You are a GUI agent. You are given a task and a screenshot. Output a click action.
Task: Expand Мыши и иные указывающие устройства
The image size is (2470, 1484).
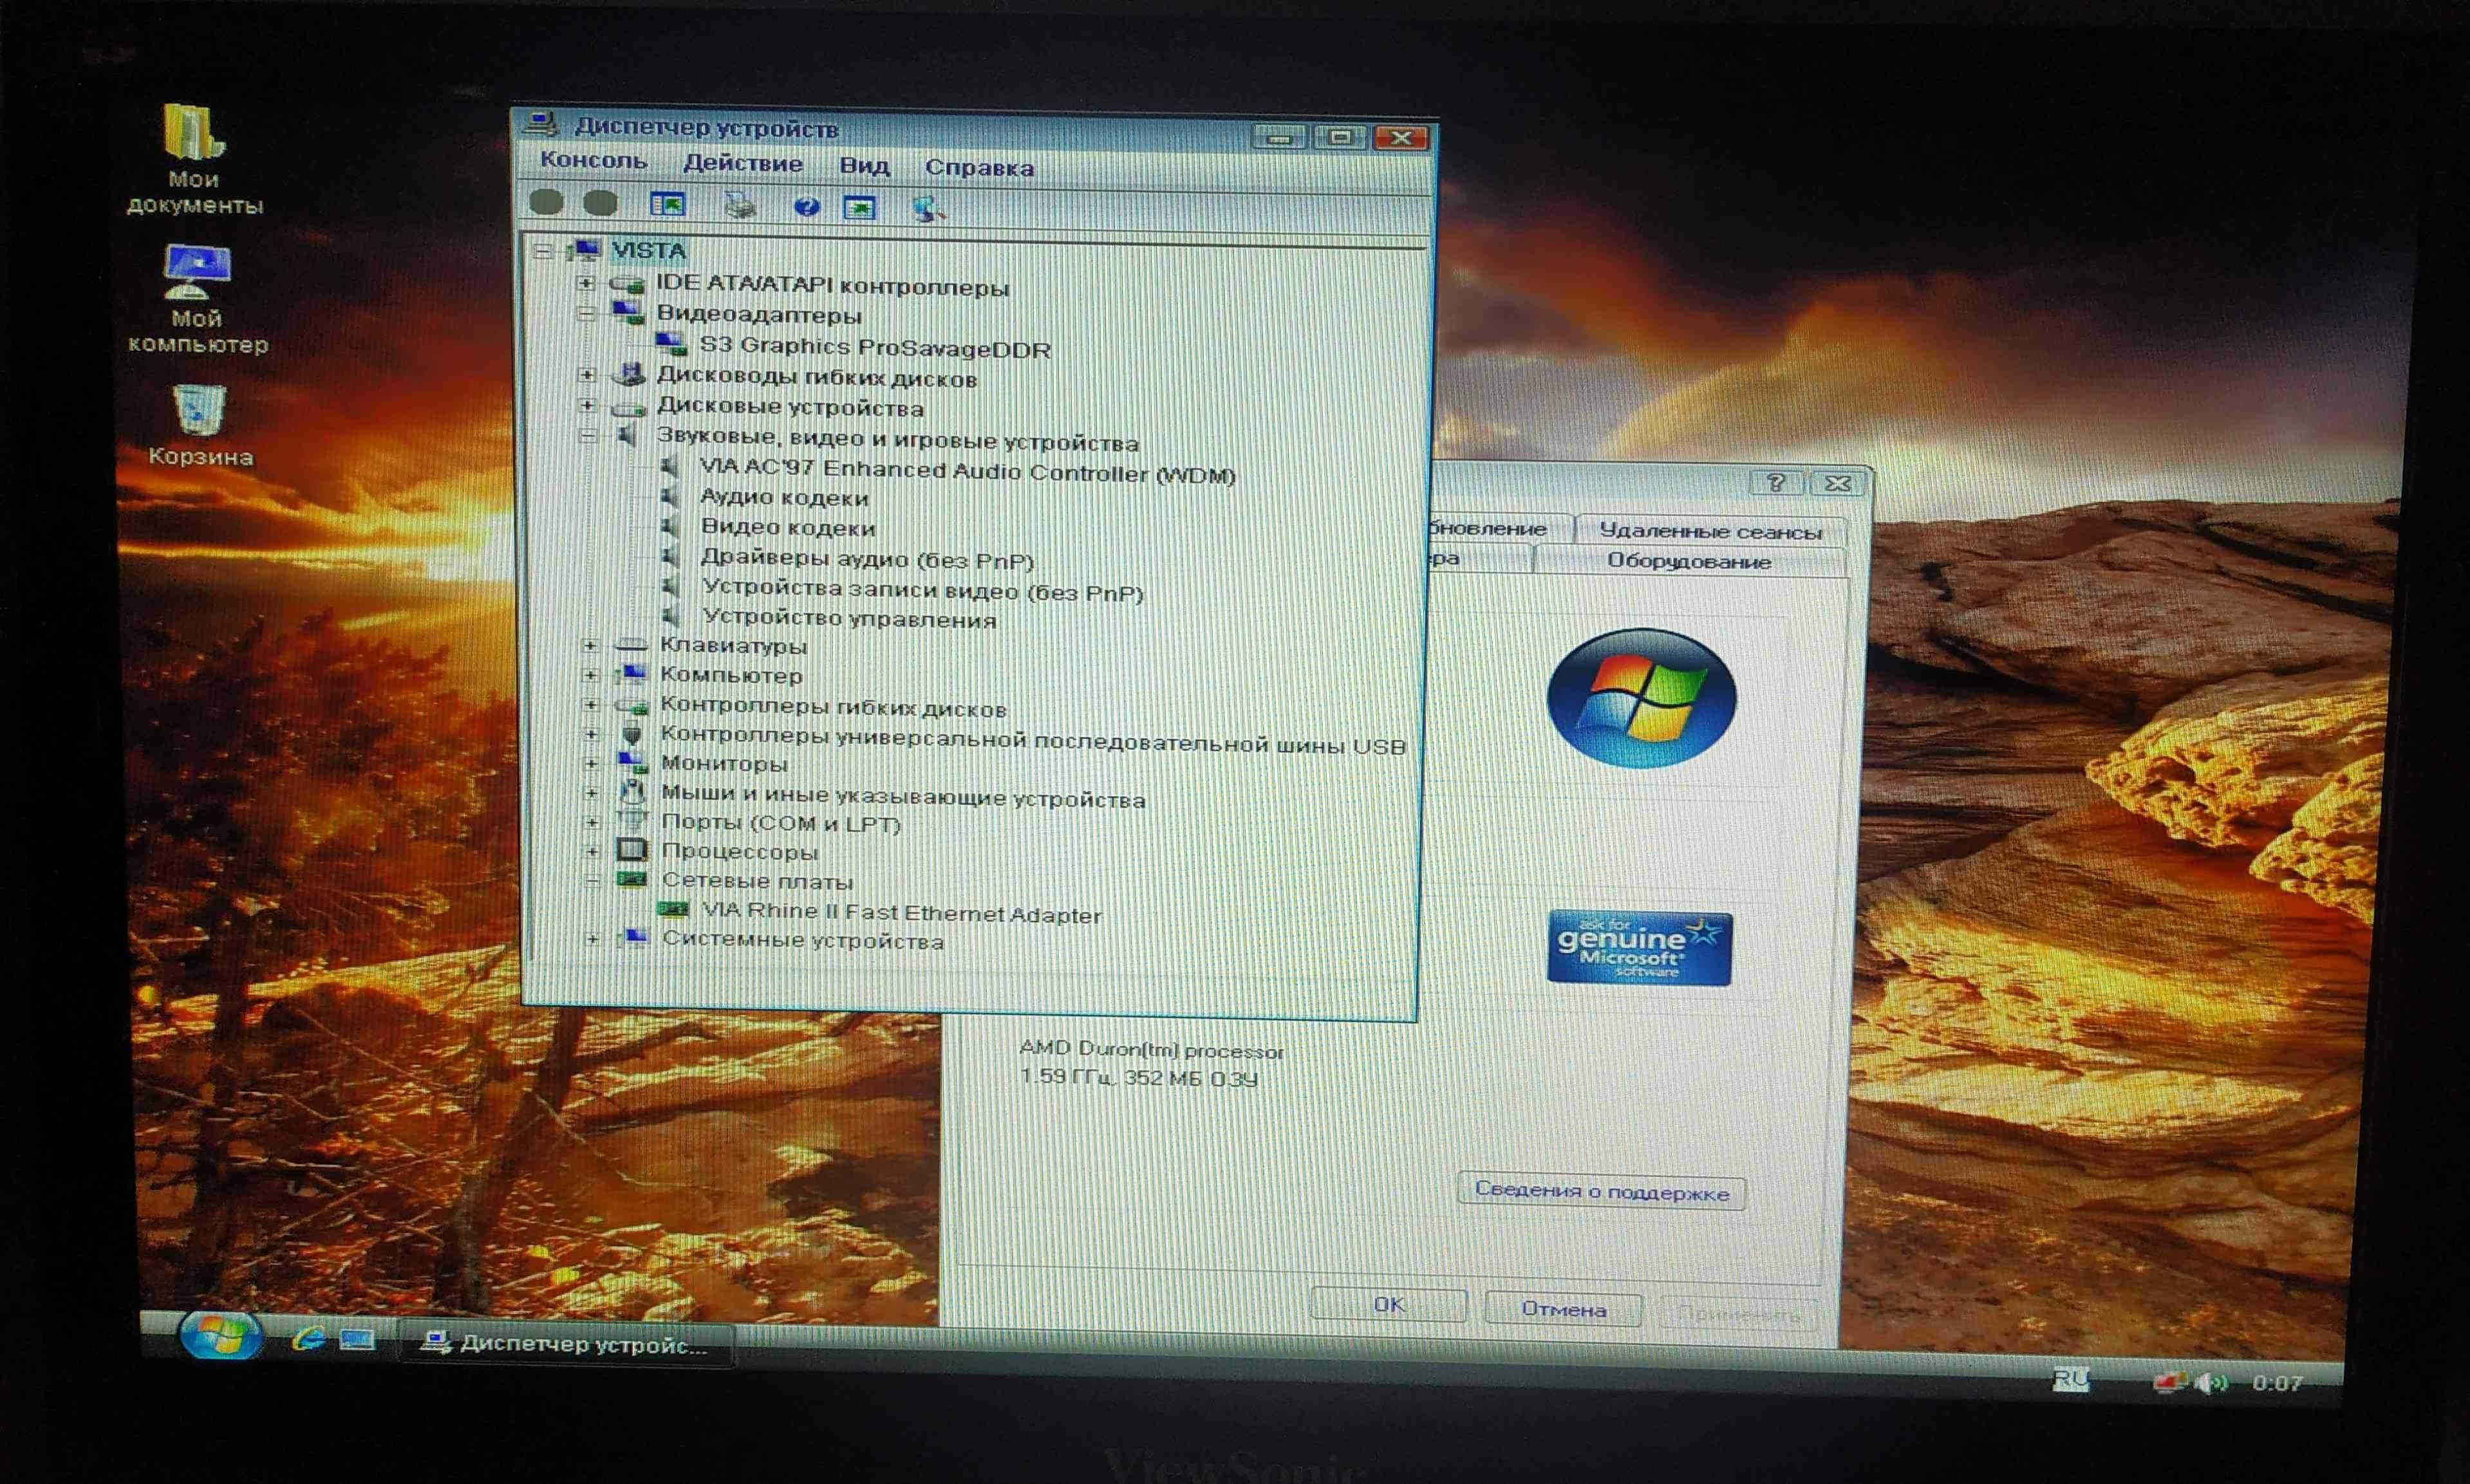(592, 793)
